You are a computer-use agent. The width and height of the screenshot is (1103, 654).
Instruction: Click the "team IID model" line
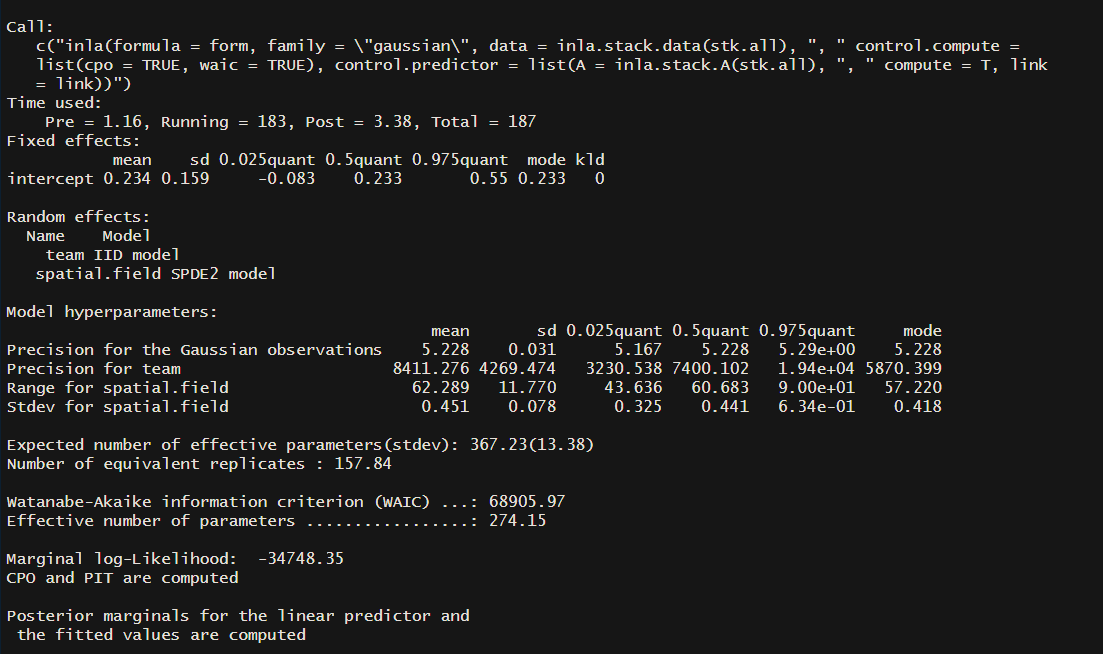113,255
